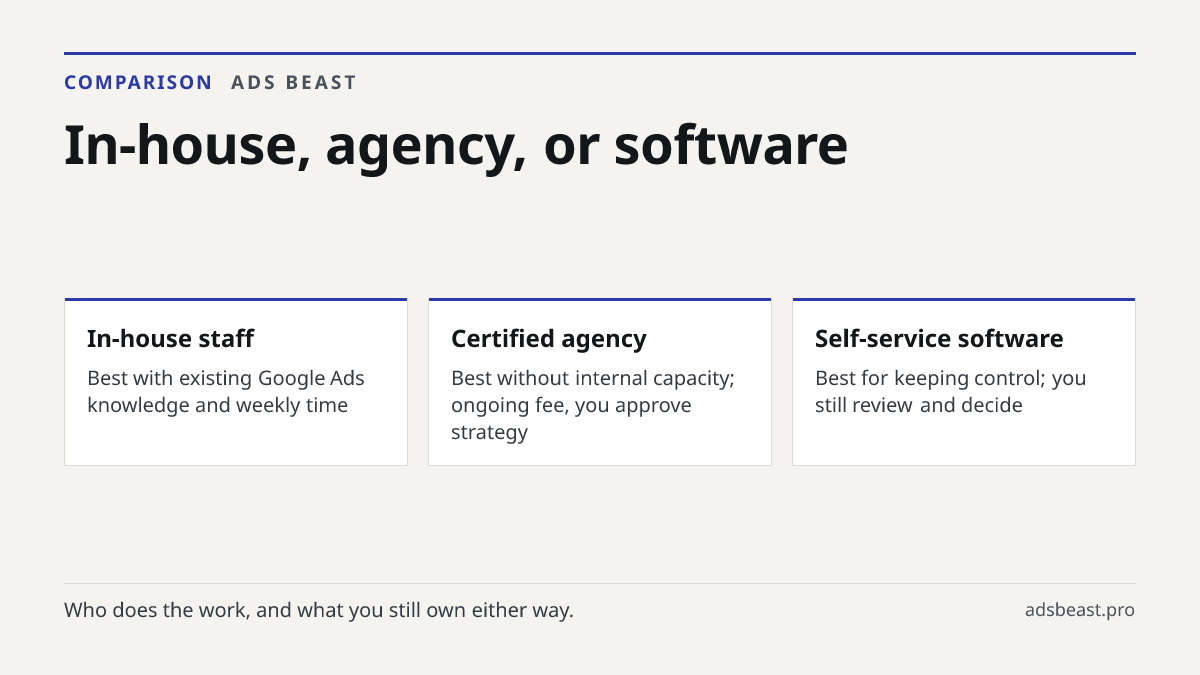The height and width of the screenshot is (675, 1200).
Task: Open the adsbeast.pro link
Action: pos(1080,610)
